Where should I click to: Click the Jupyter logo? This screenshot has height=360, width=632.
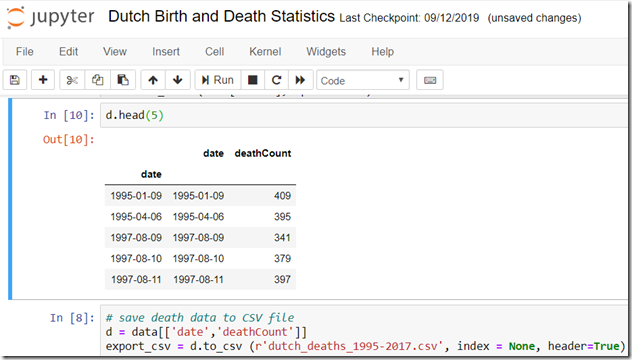click(51, 17)
